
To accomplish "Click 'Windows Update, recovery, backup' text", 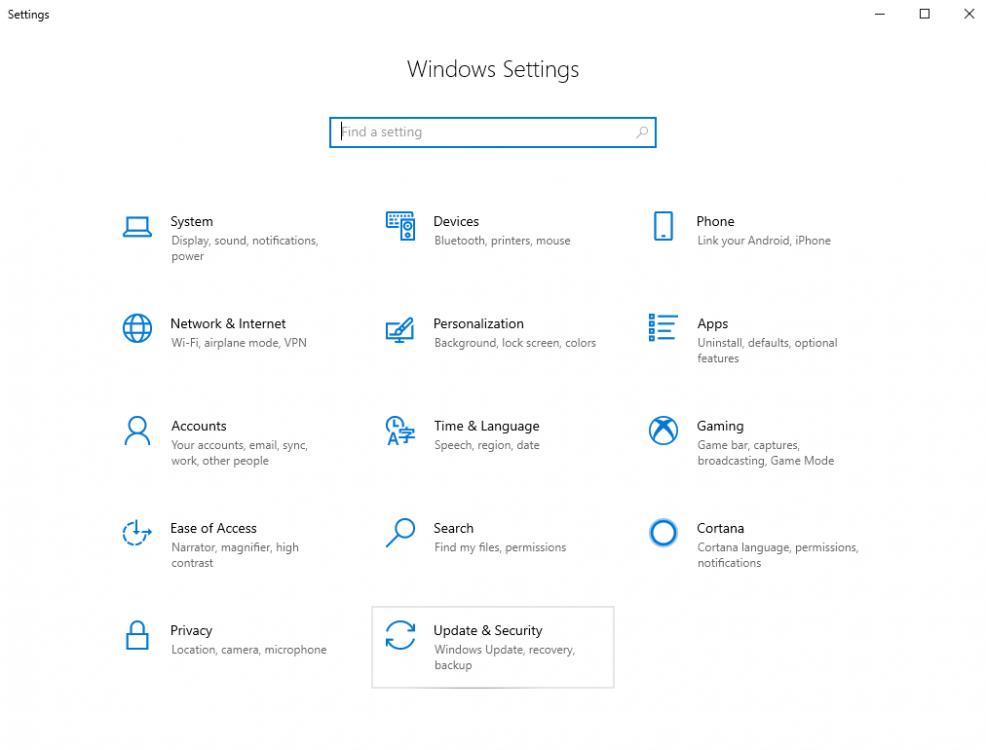I will click(x=504, y=658).
